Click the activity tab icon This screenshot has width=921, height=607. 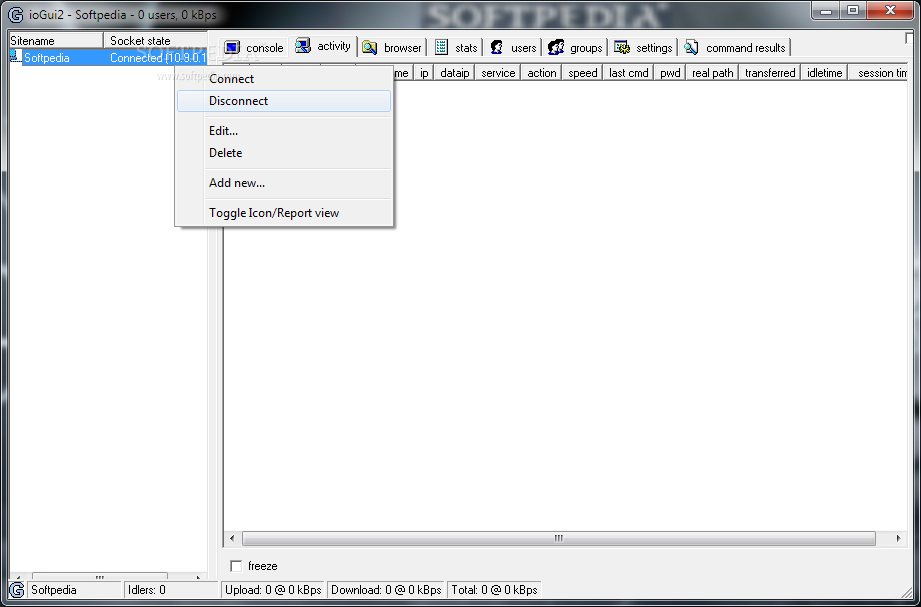click(303, 46)
